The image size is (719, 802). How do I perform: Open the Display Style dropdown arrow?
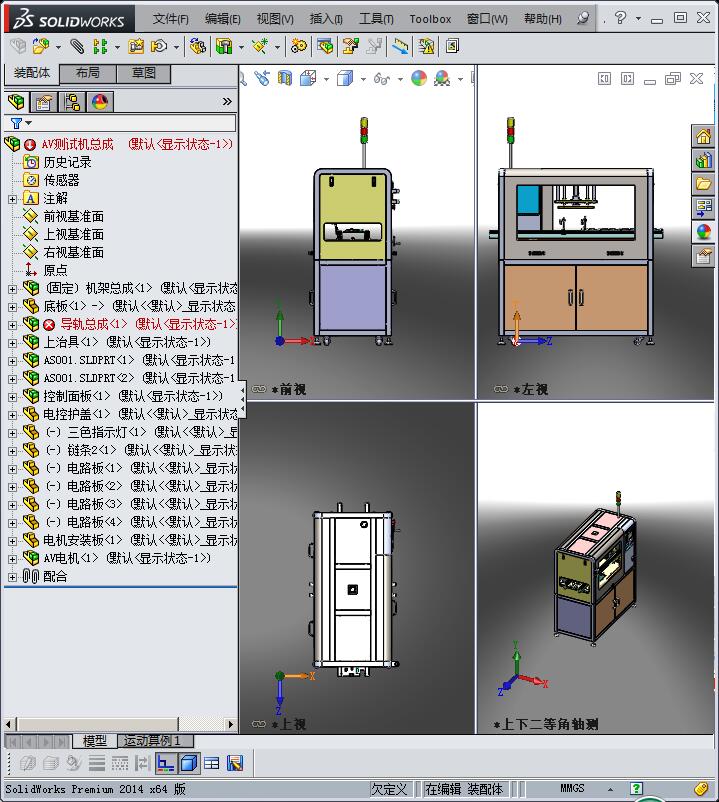(363, 79)
